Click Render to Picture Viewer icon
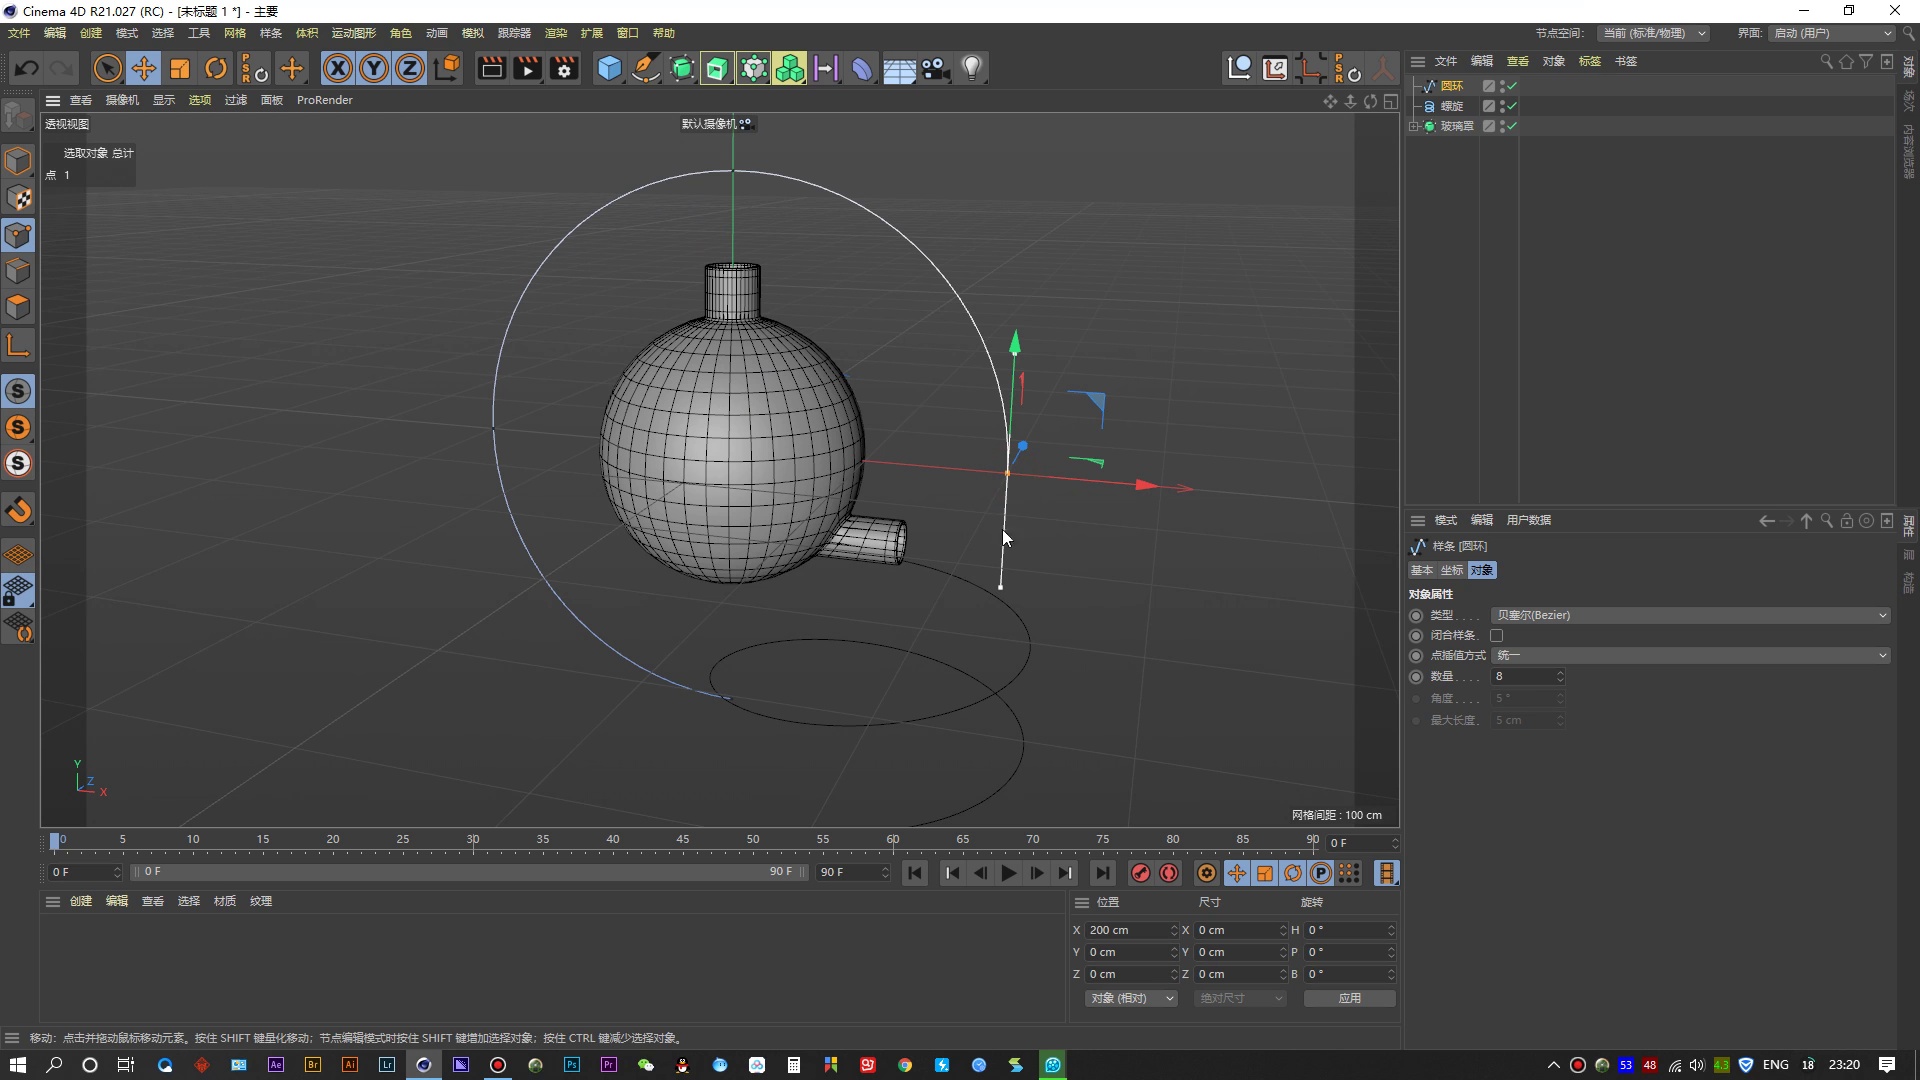 tap(527, 68)
